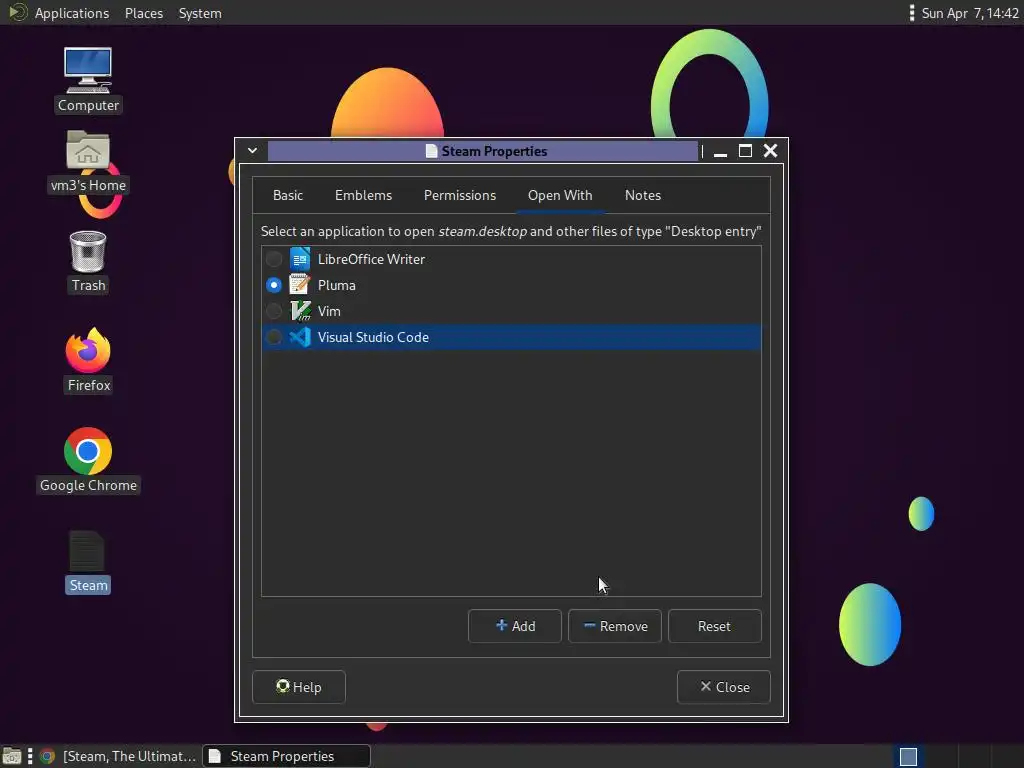Minimize the Steam Properties window
Screen dimensions: 1024x768
(720, 152)
